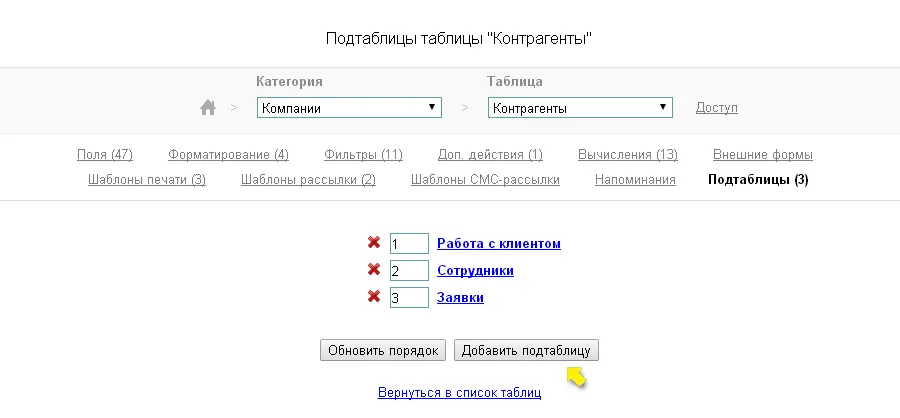Select the Подтаблицы (3) tab
900x418 pixels.
coord(758,180)
